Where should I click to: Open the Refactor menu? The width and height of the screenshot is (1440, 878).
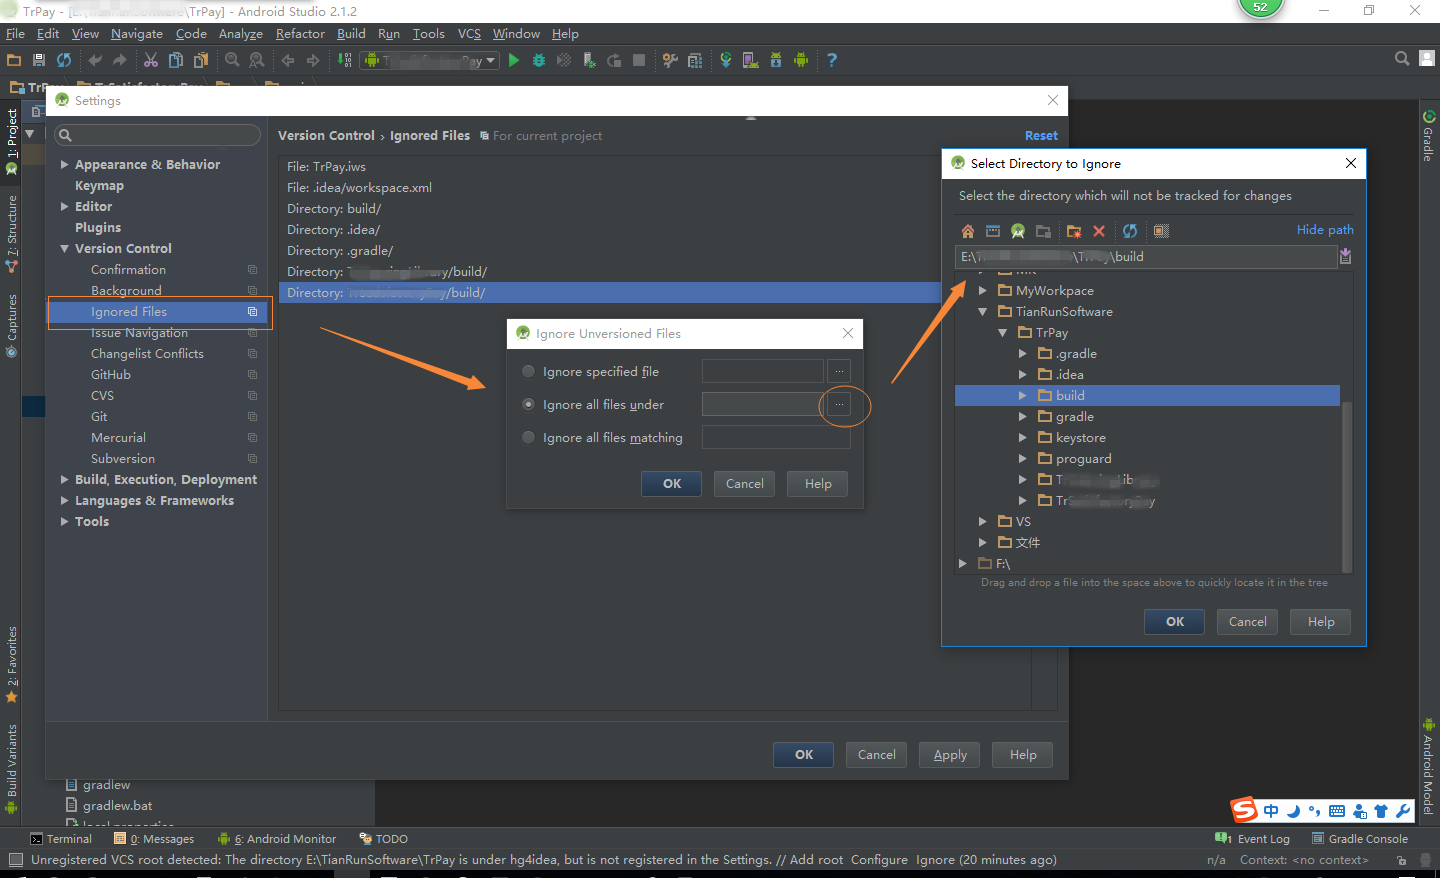(x=300, y=34)
